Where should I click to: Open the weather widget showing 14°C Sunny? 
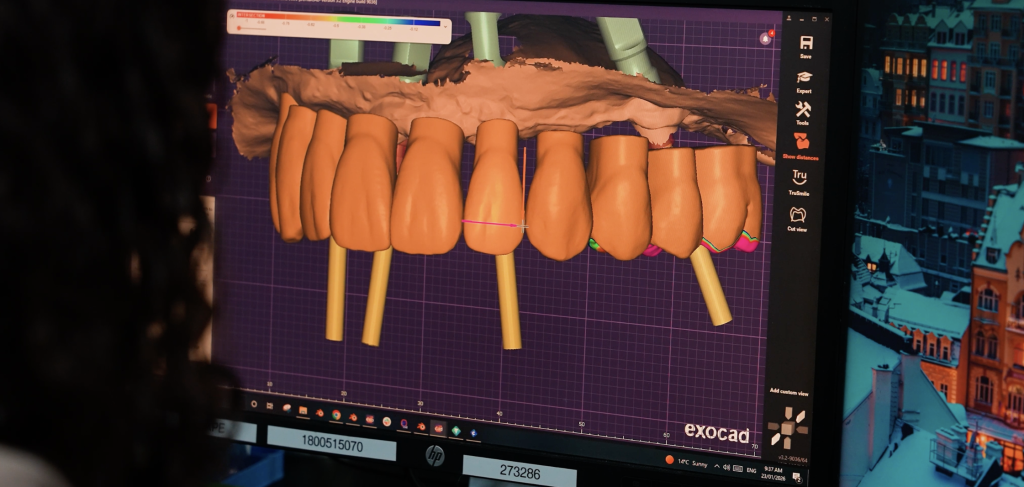coord(686,462)
